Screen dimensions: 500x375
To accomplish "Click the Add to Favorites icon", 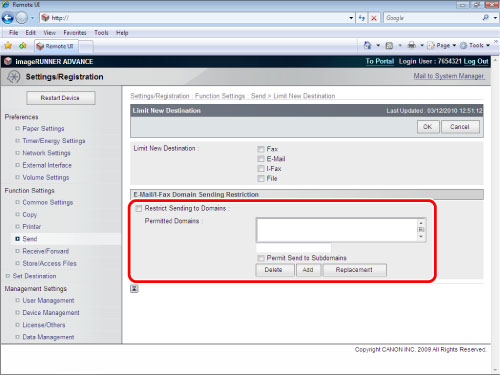I will point(22,46).
